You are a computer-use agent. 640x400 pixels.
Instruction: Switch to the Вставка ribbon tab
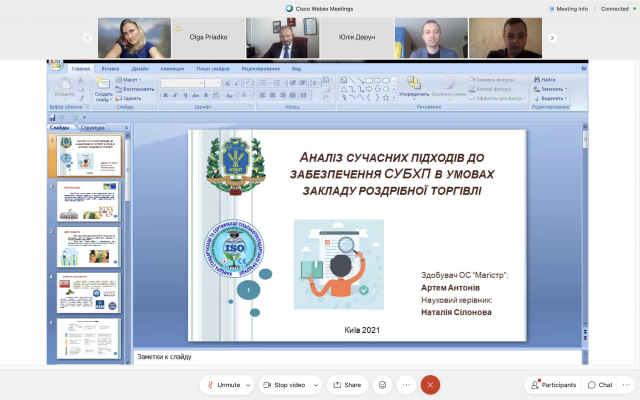tap(110, 69)
